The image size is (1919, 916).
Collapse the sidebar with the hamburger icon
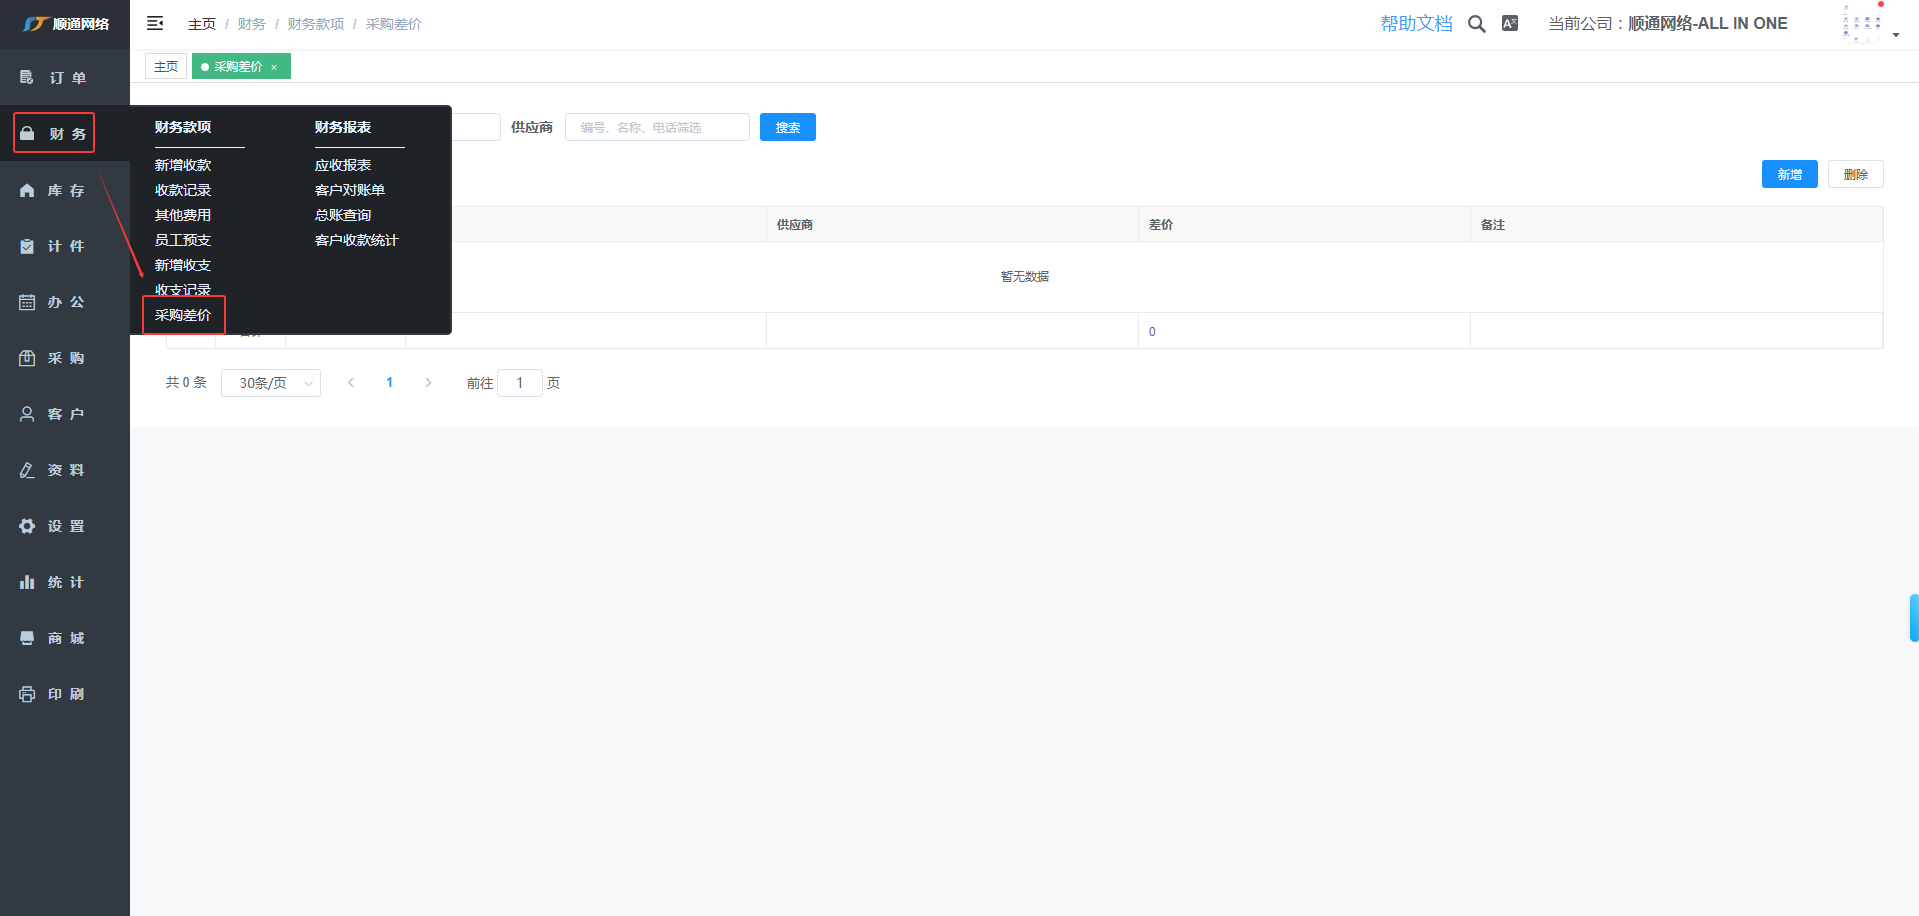click(155, 23)
